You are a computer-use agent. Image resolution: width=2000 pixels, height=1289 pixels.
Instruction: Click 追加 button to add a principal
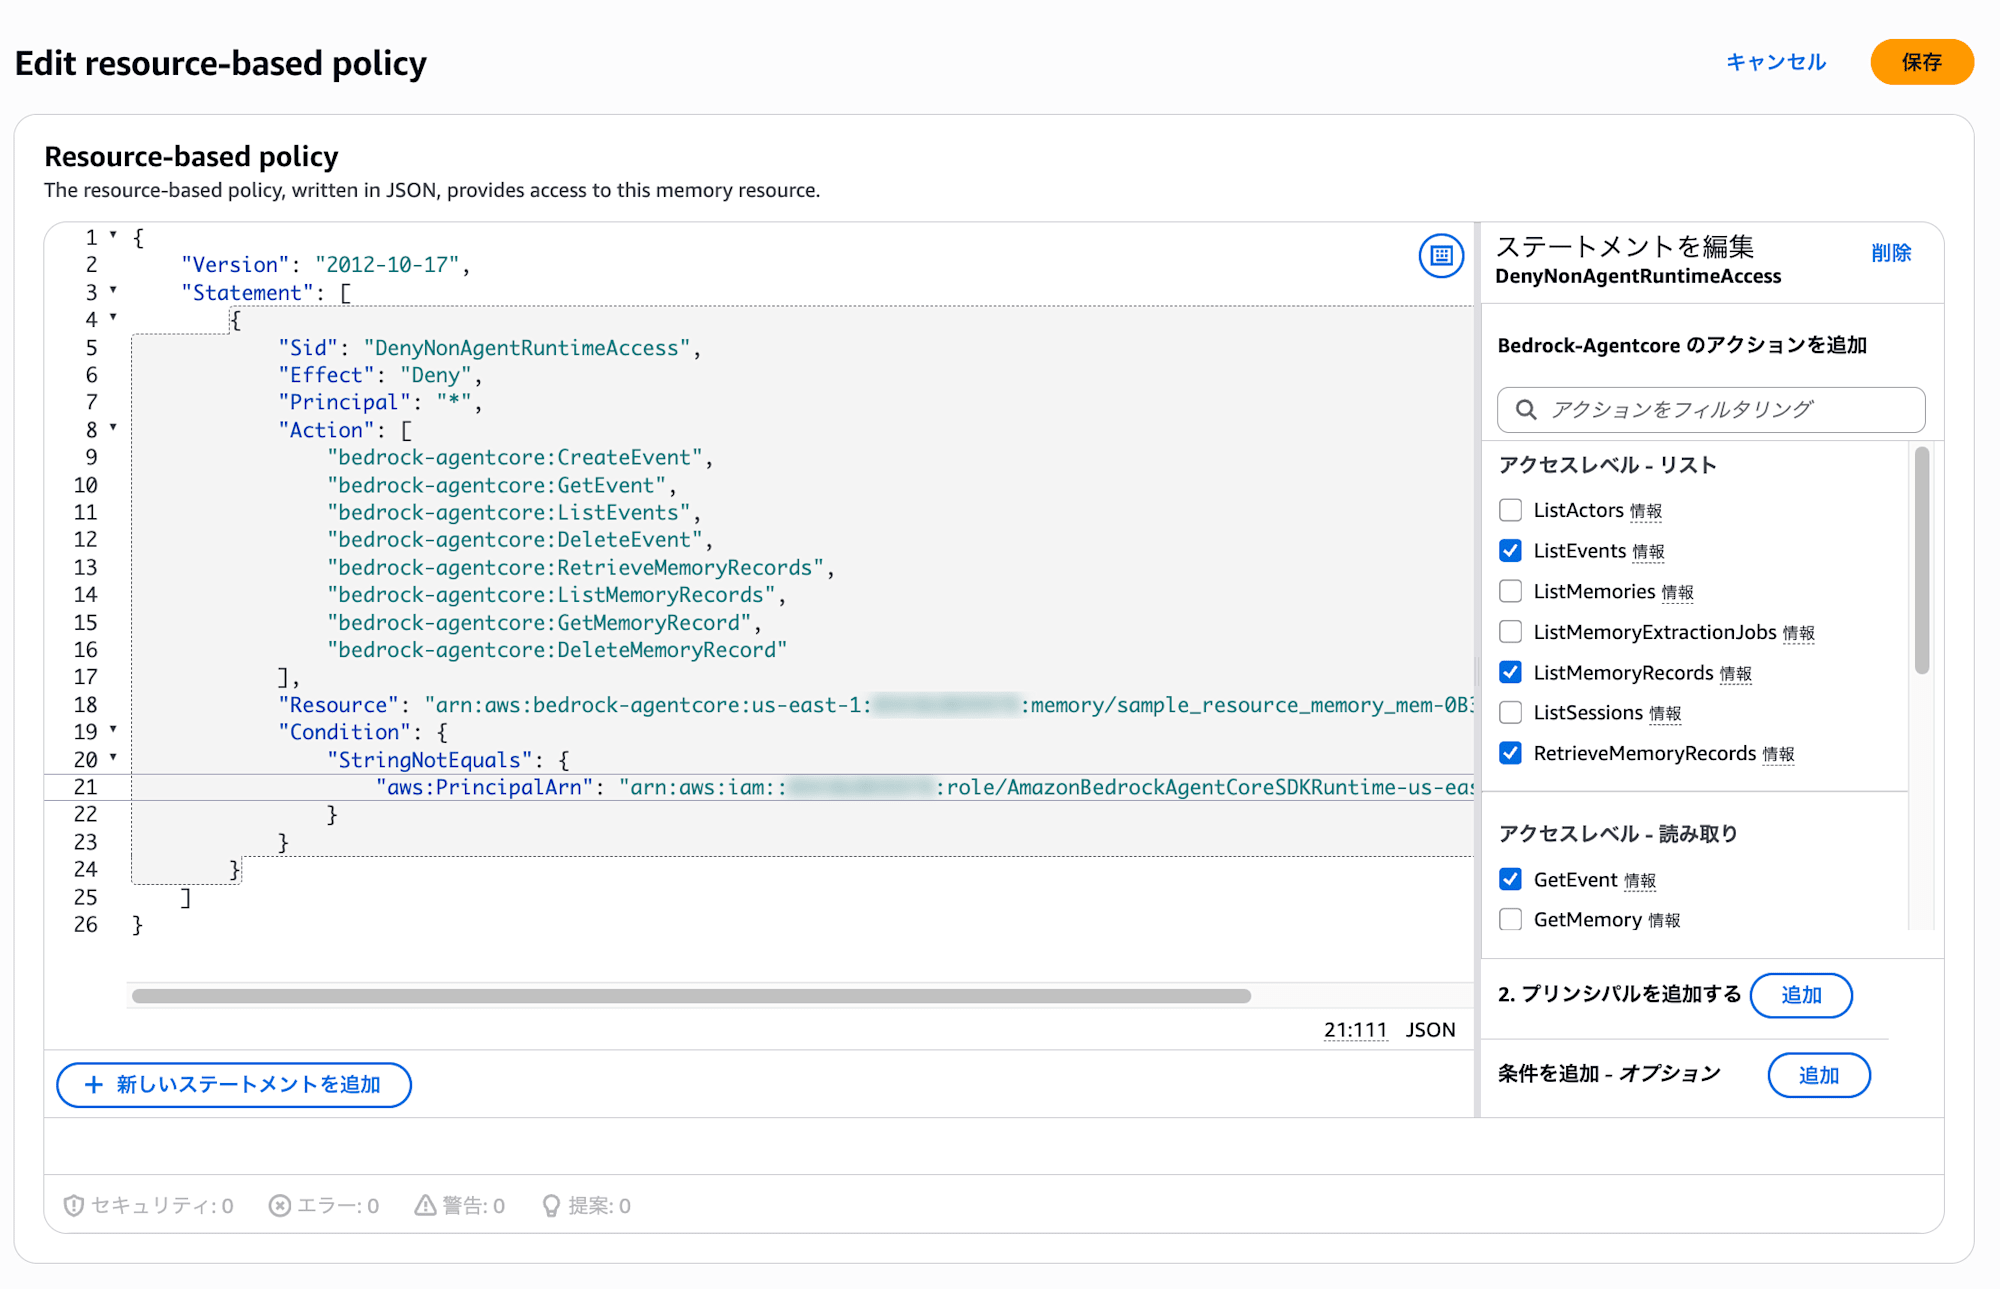1800,995
